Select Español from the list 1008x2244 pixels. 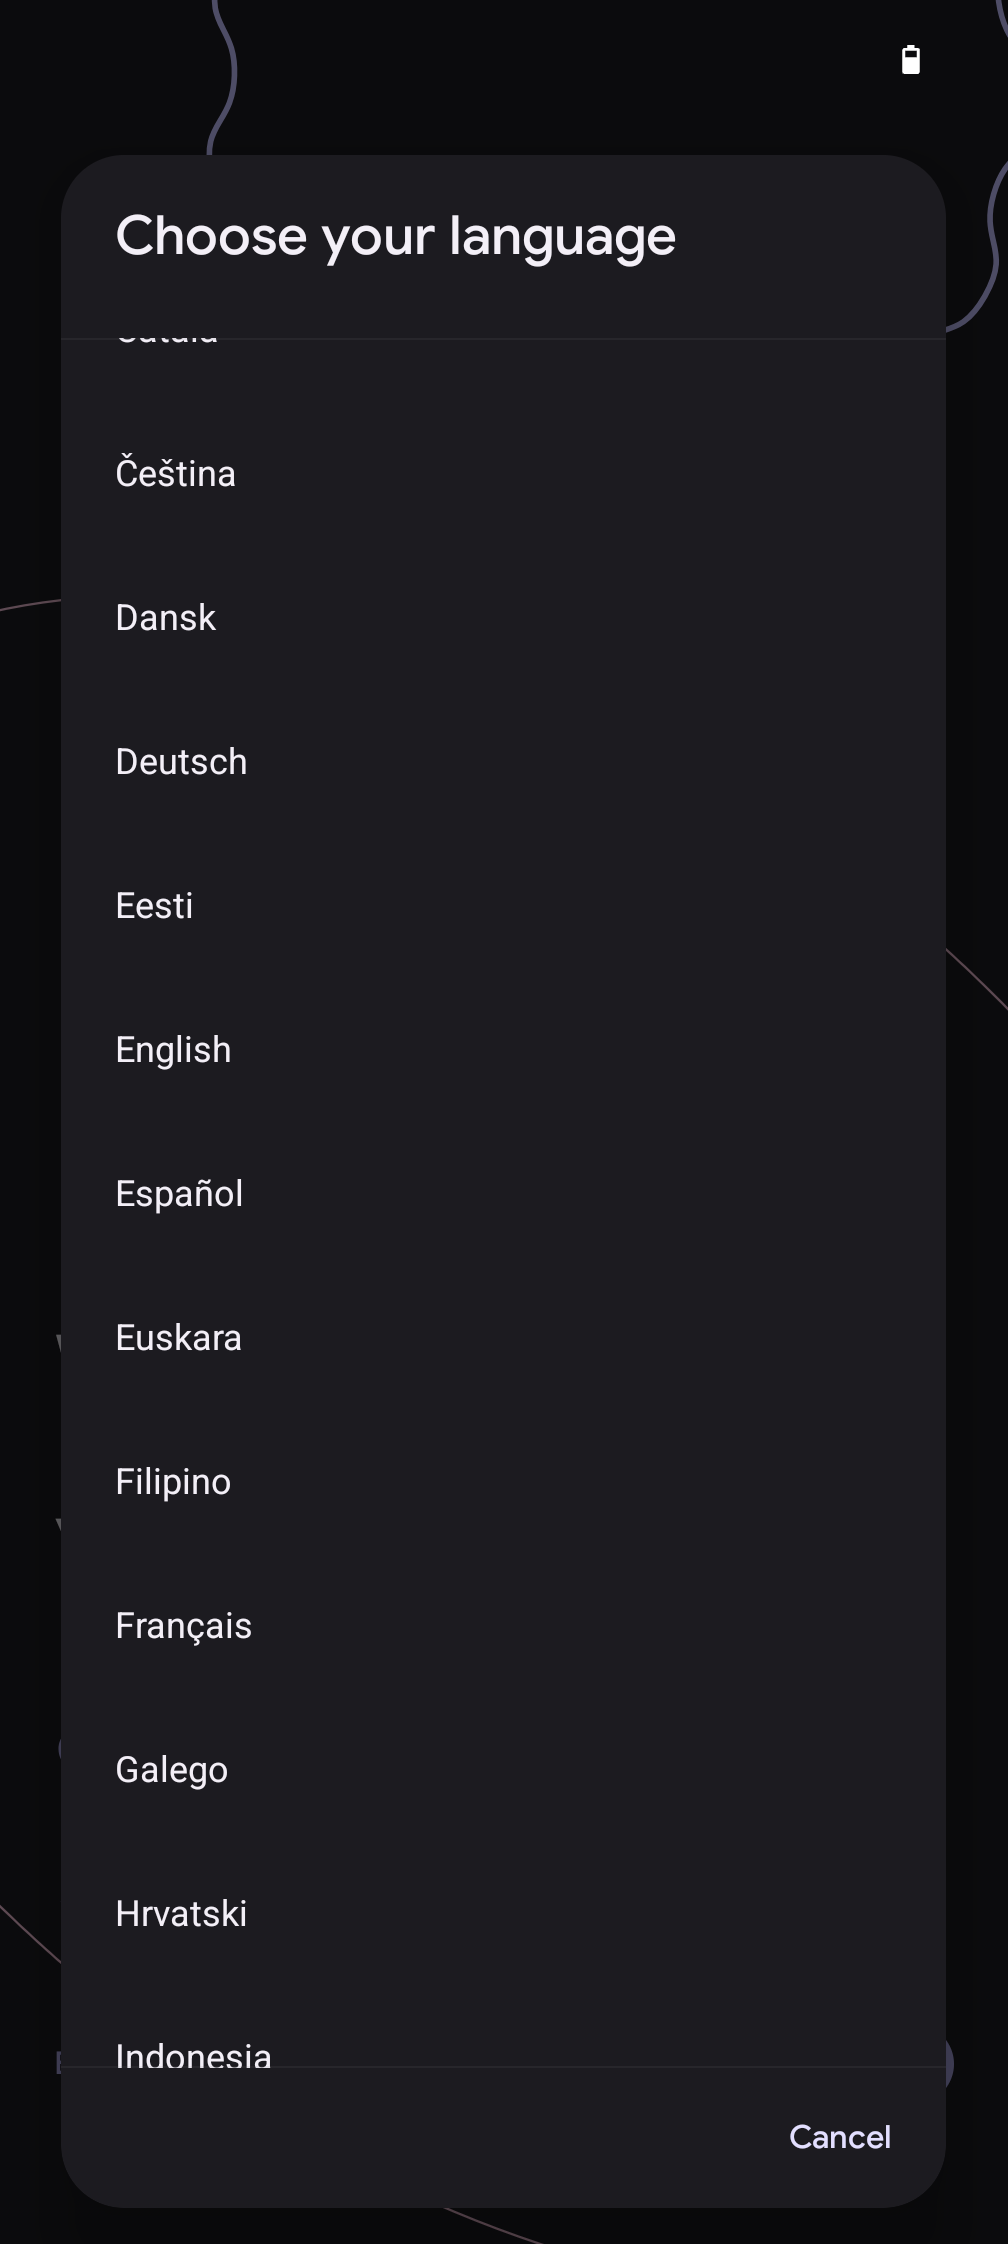click(x=179, y=1194)
